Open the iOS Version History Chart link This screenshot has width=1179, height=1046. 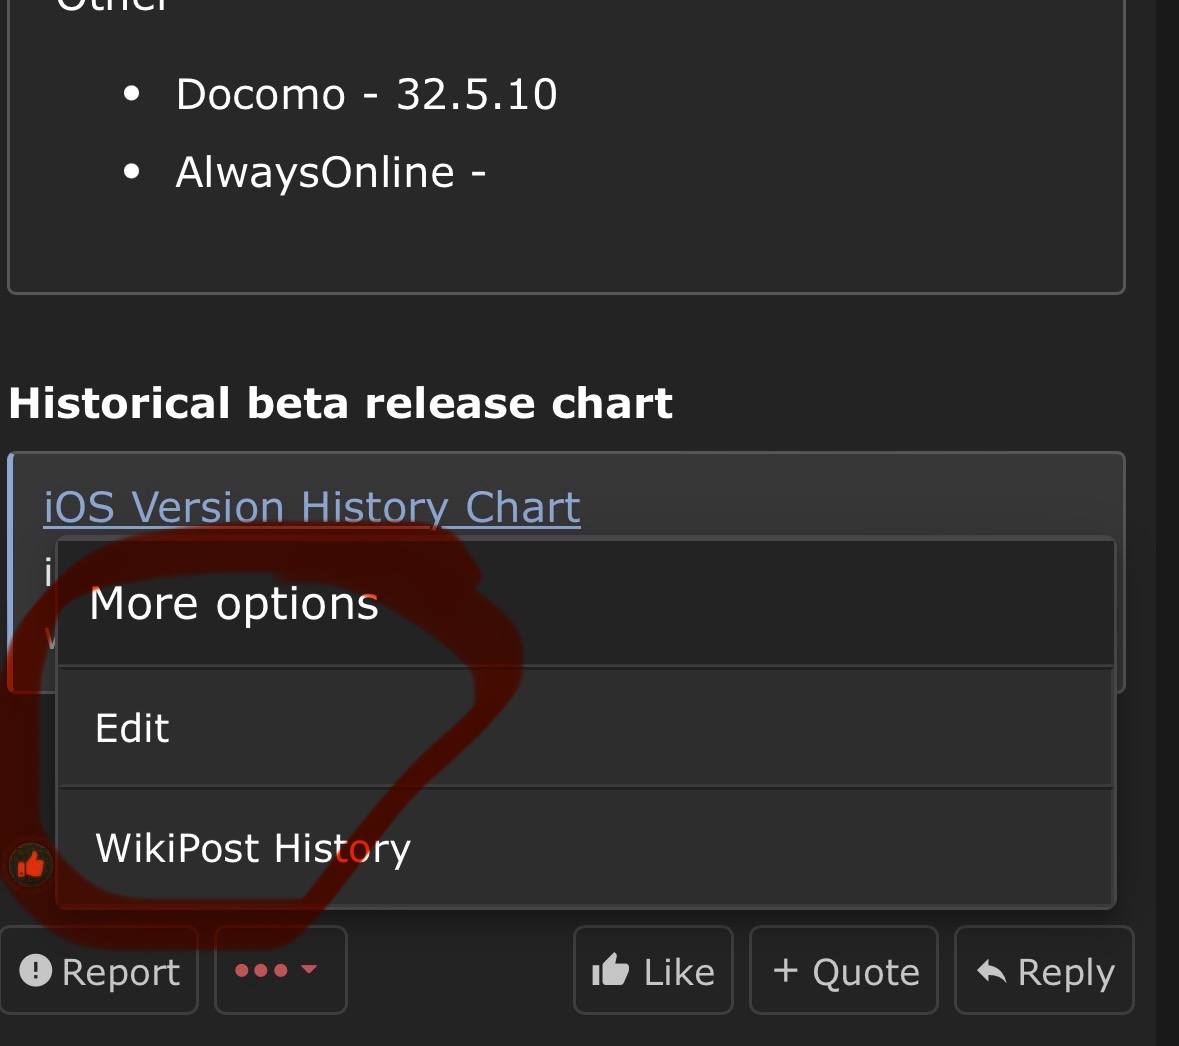312,507
